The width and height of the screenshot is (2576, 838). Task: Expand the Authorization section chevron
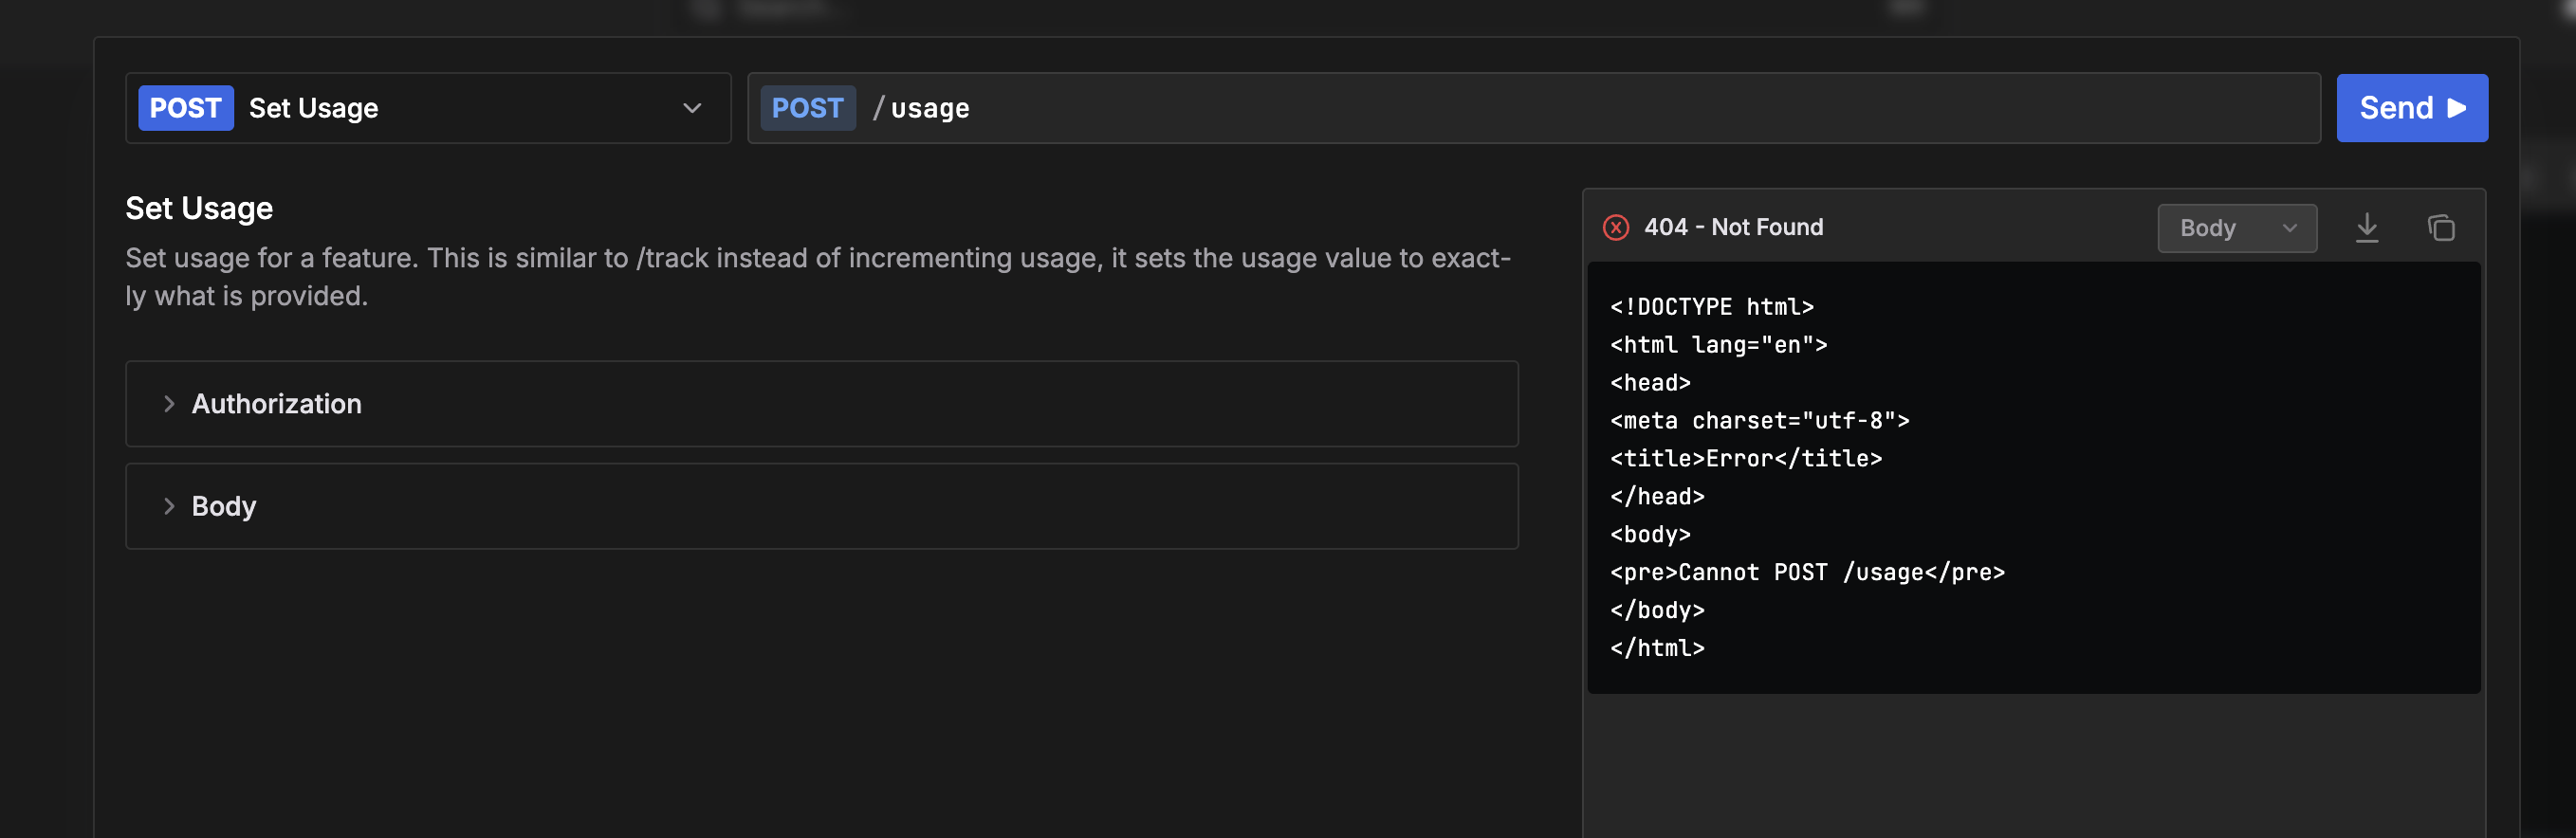click(169, 404)
